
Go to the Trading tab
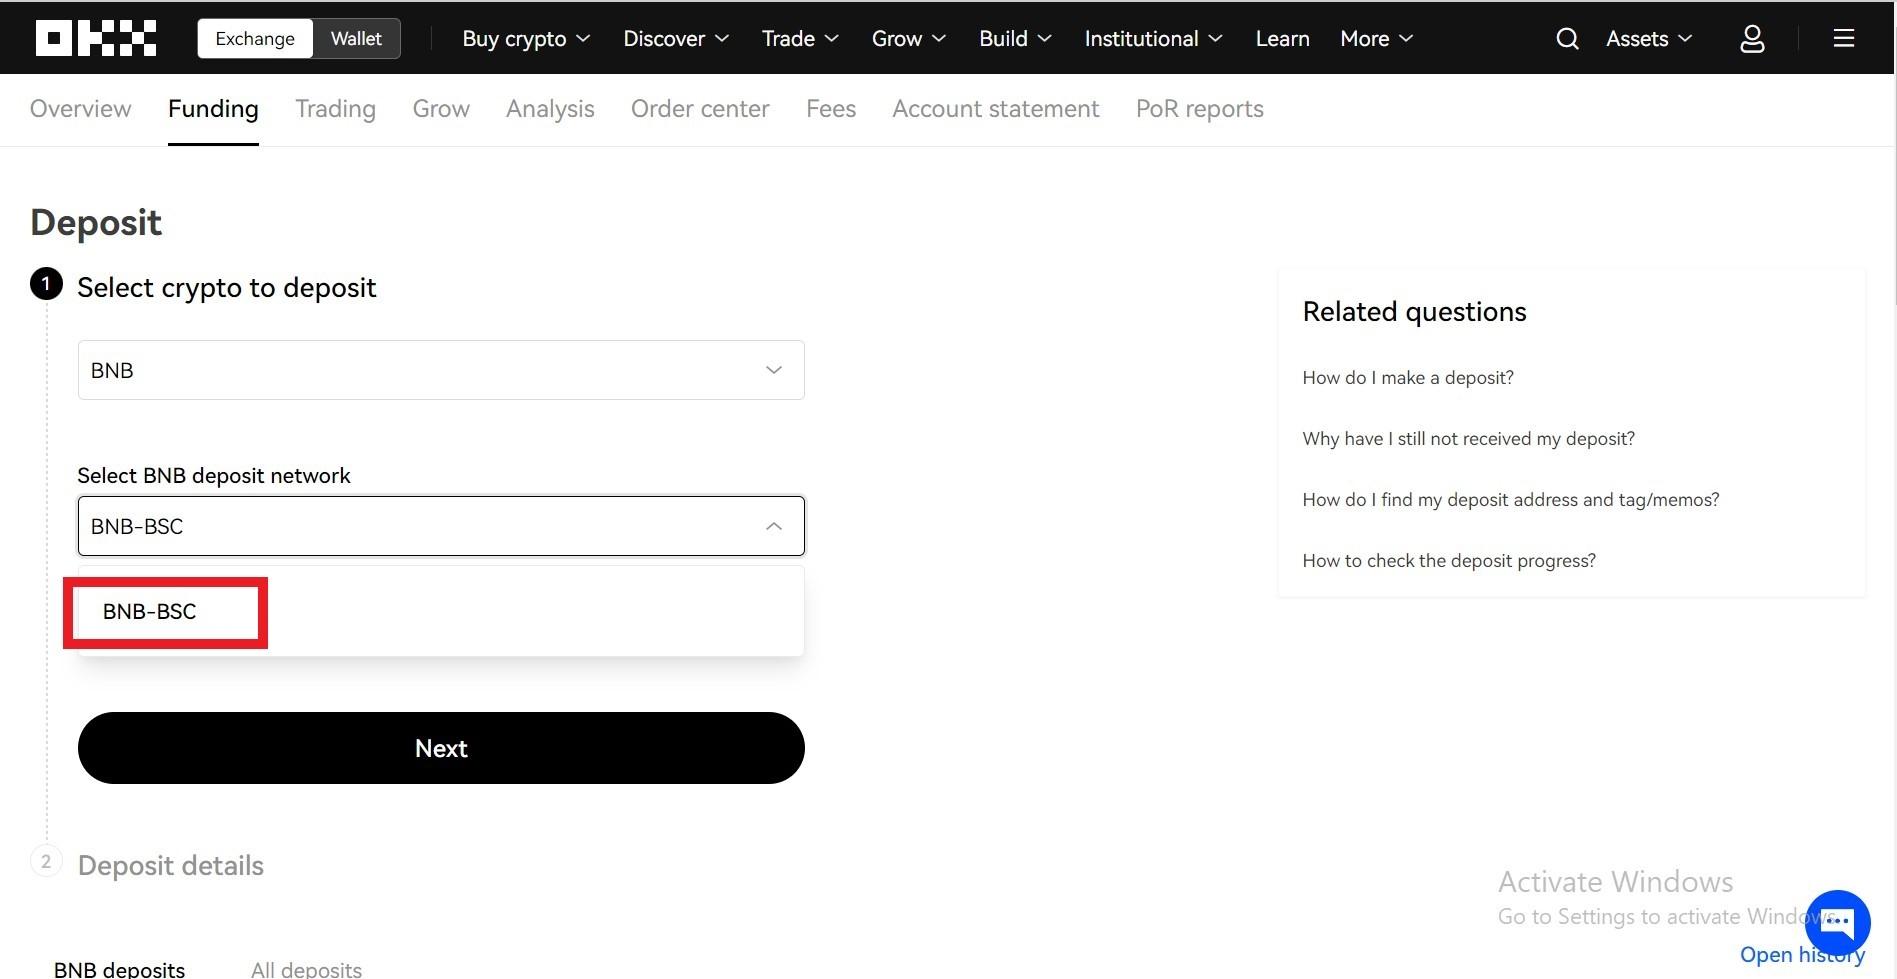pyautogui.click(x=335, y=108)
